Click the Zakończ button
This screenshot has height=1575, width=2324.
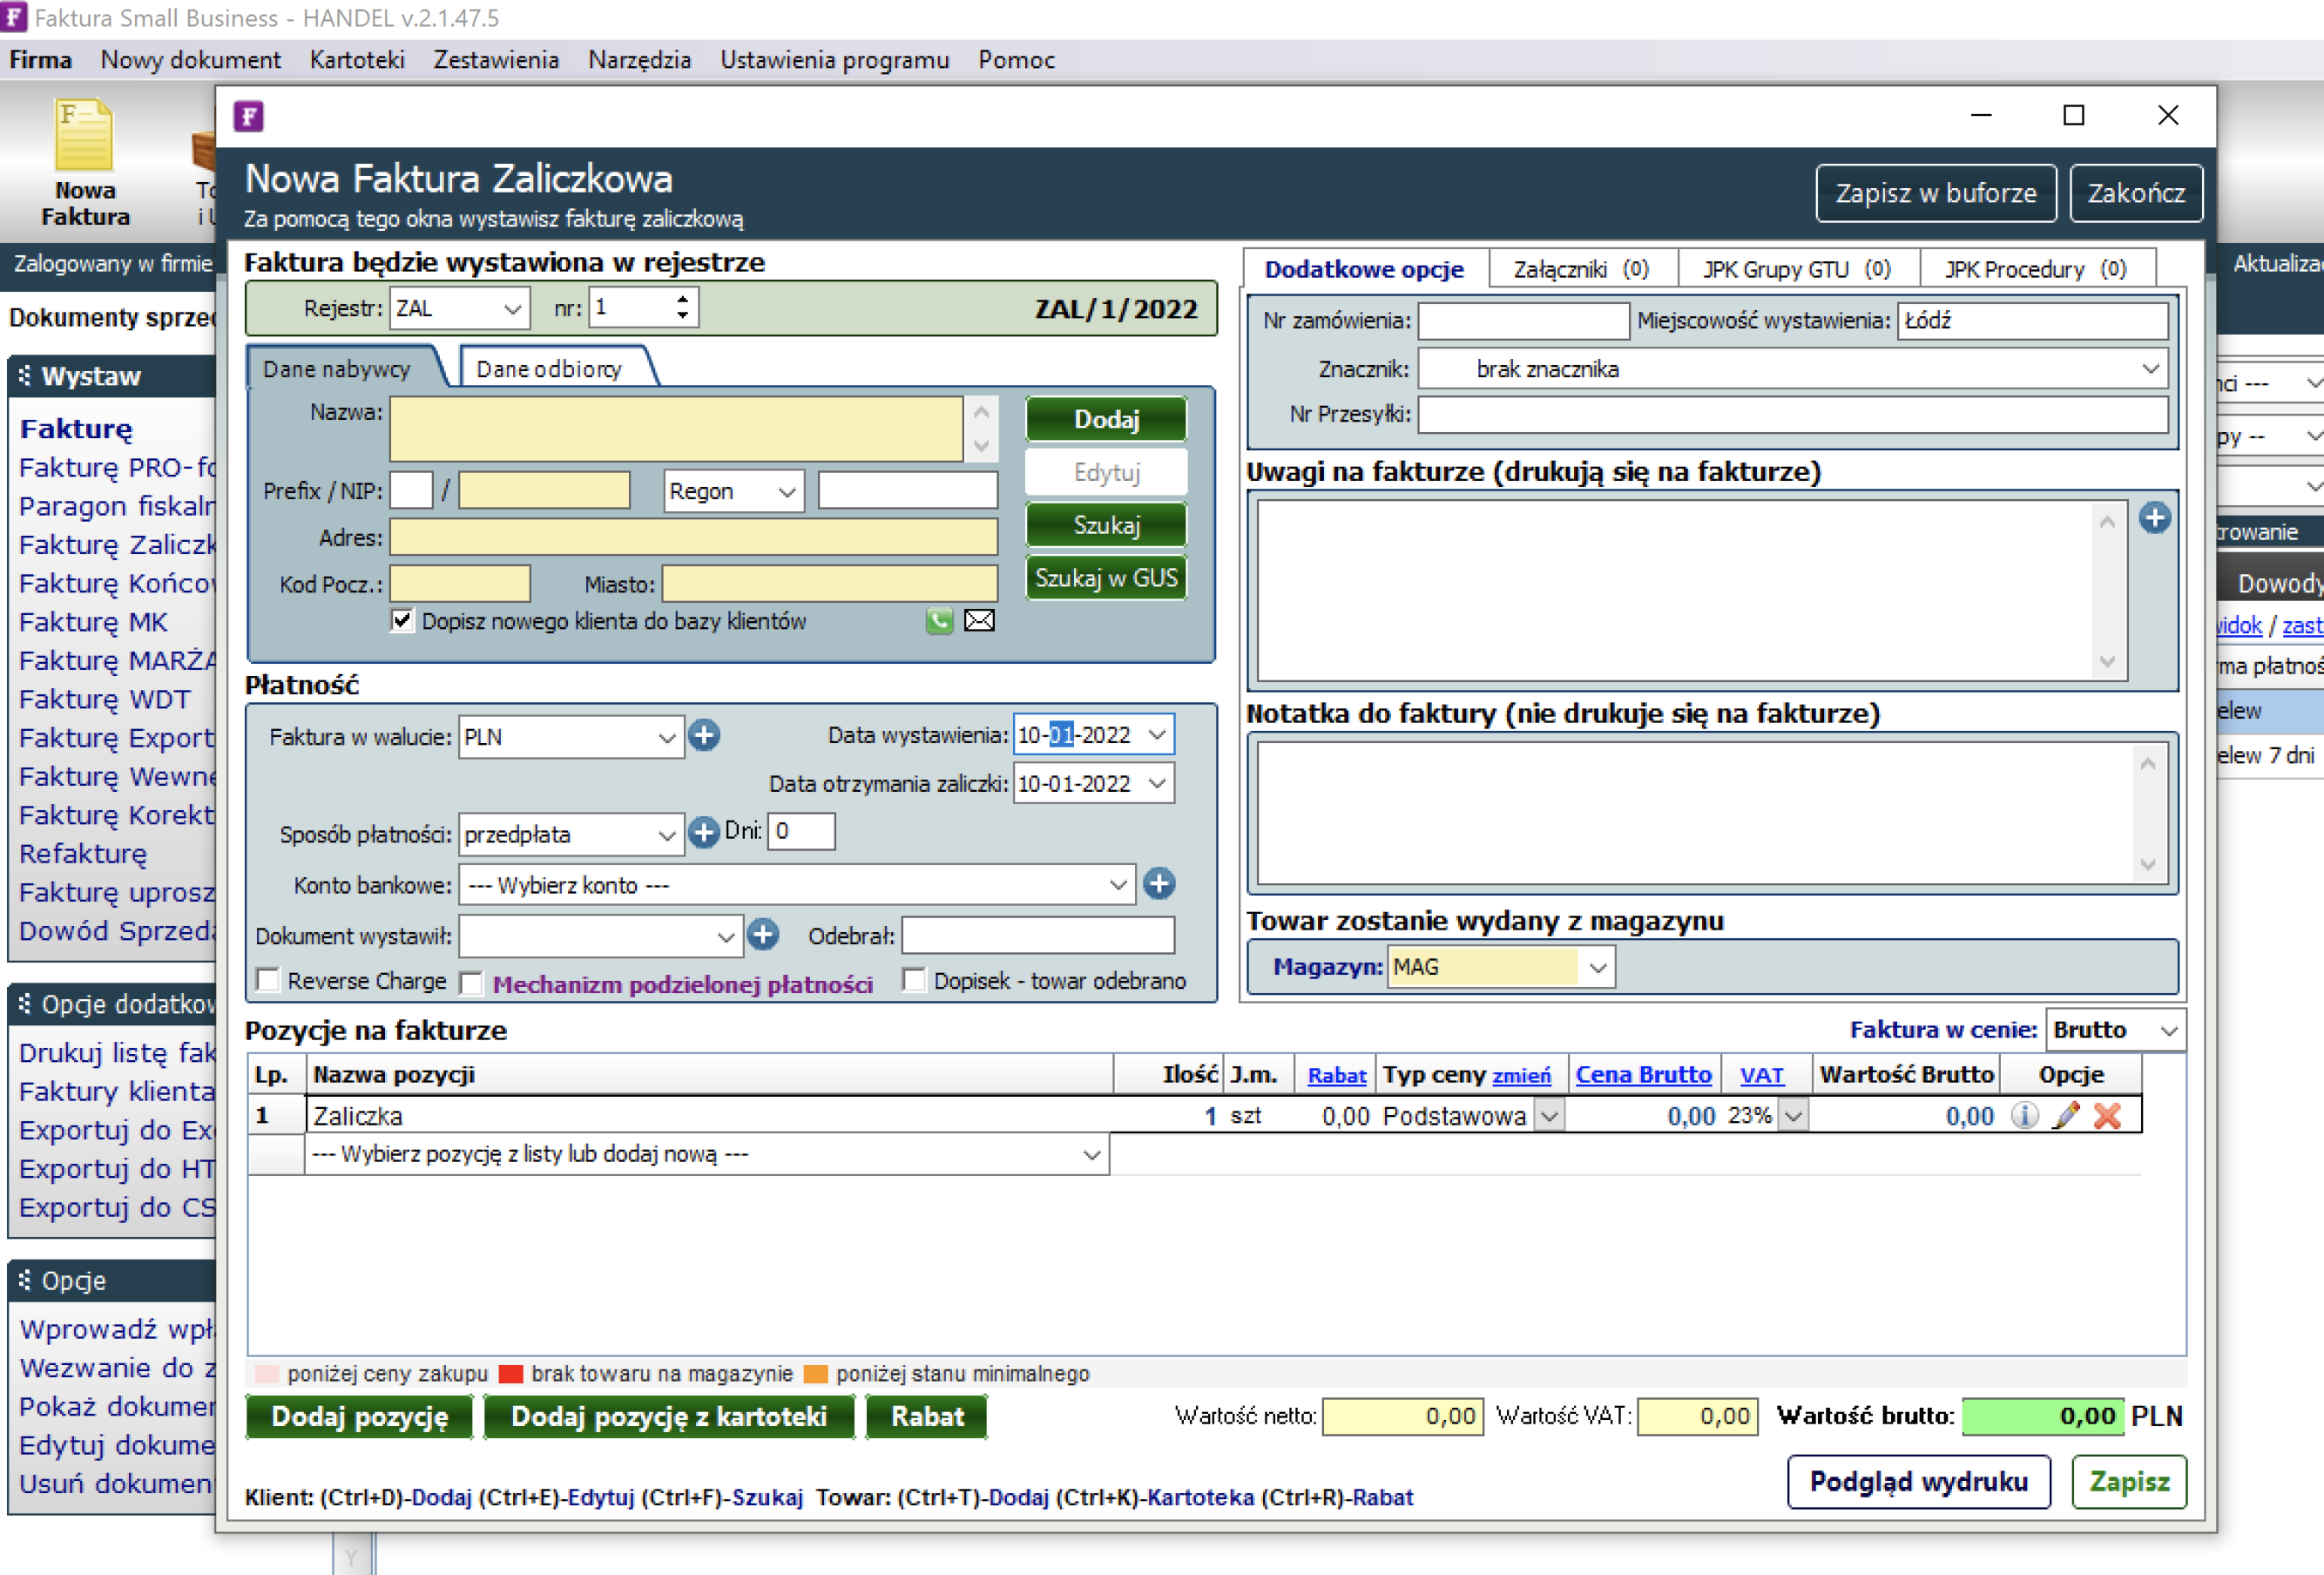tap(2135, 193)
